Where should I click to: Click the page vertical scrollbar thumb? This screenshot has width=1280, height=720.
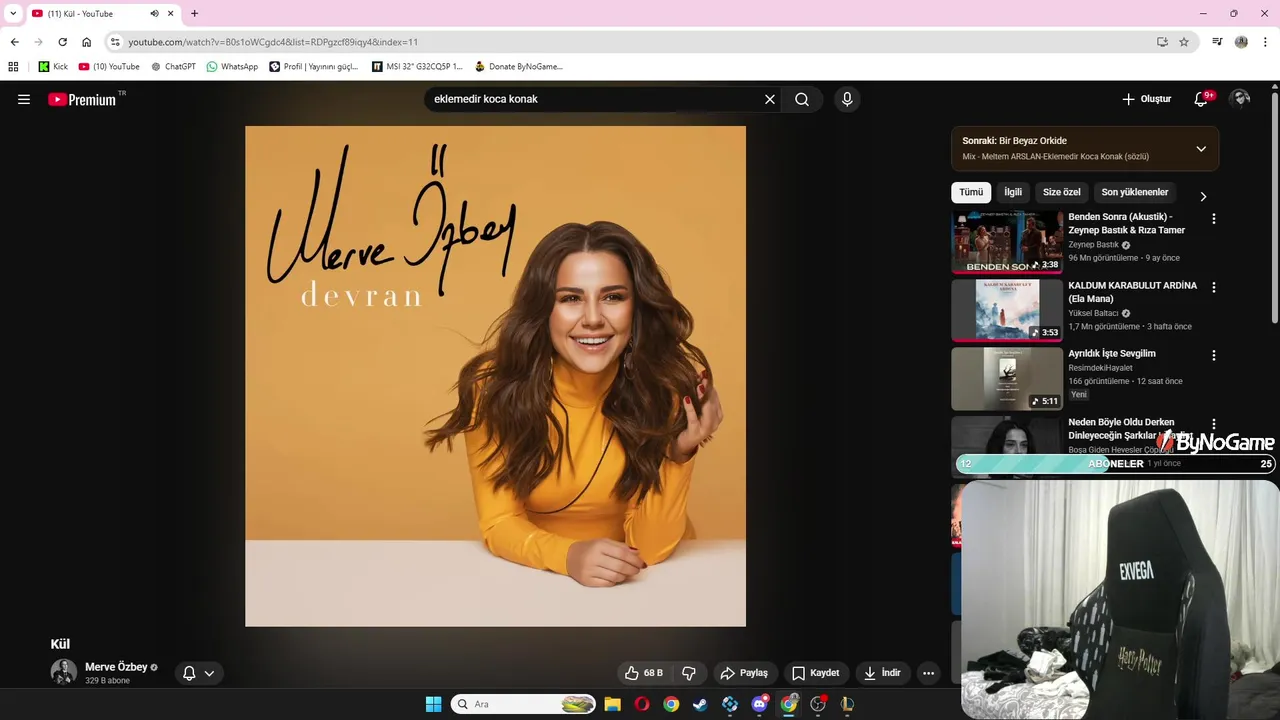tap(1274, 208)
